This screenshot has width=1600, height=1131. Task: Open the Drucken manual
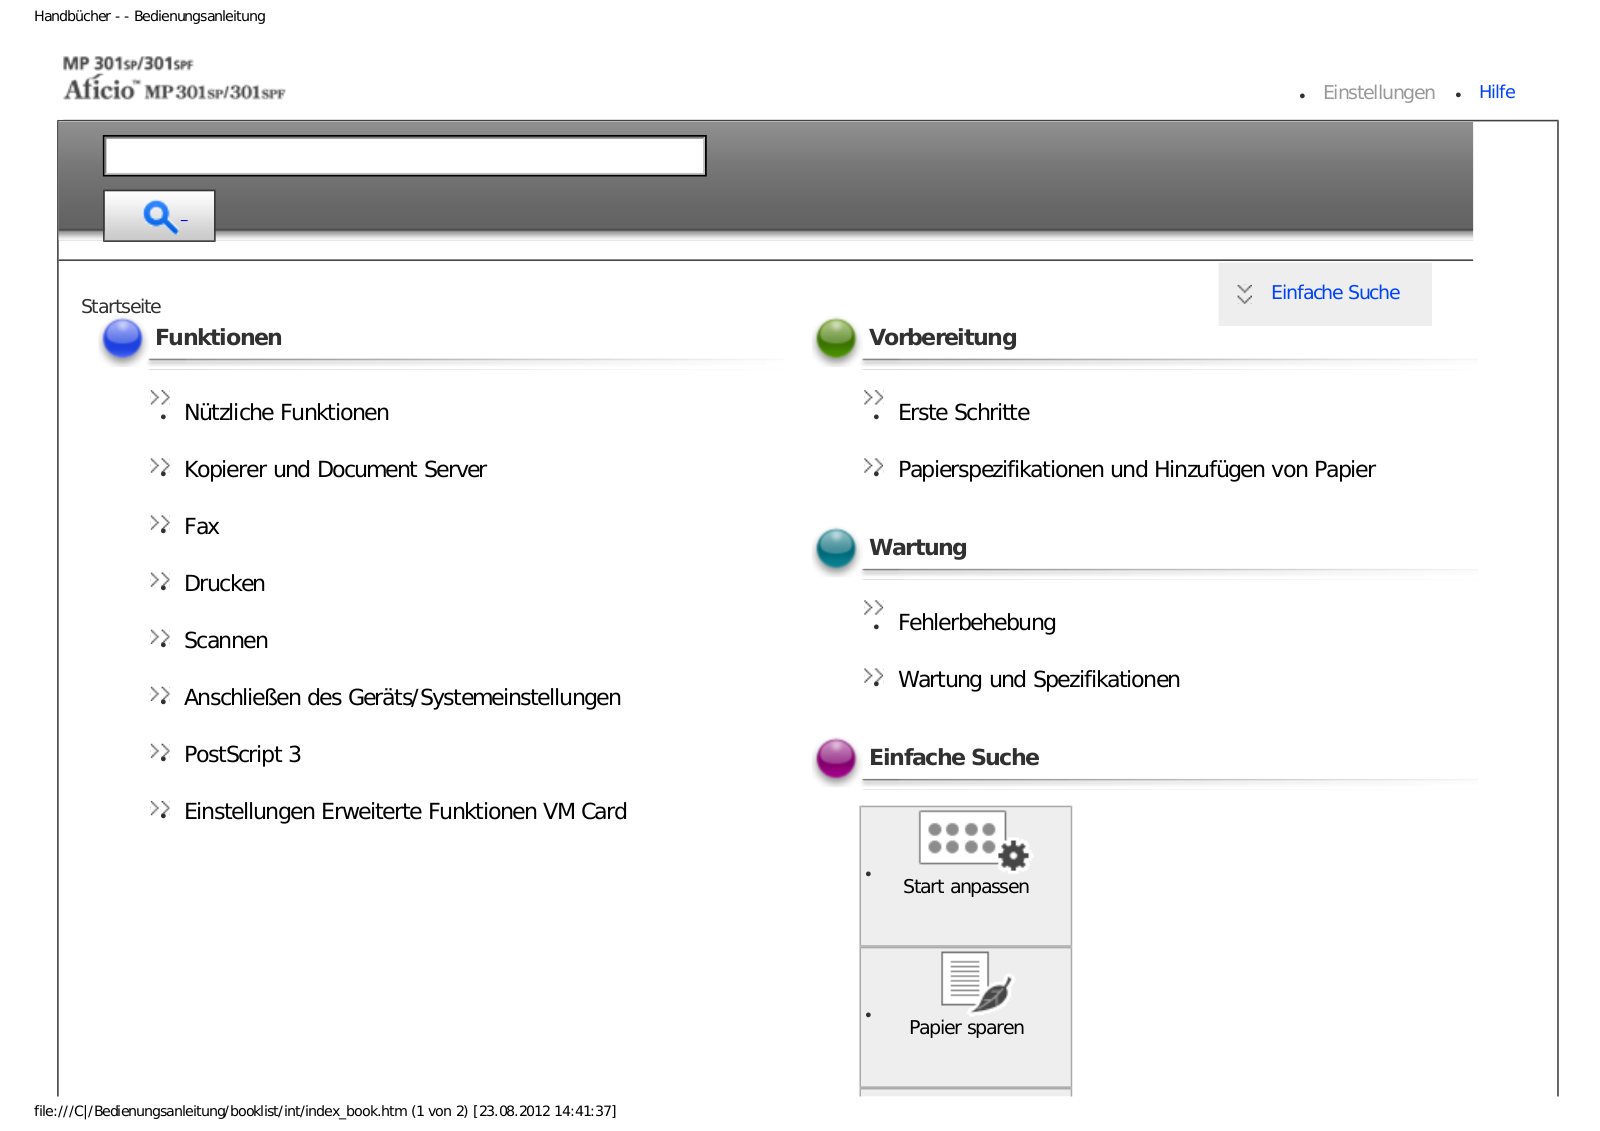click(x=224, y=583)
